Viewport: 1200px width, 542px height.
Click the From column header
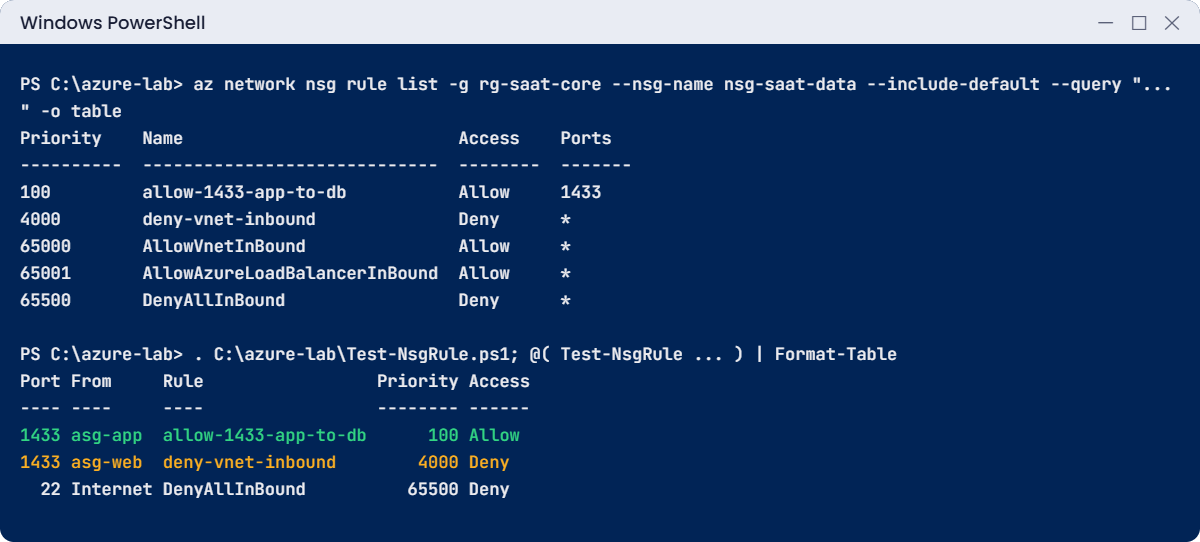[x=91, y=381]
